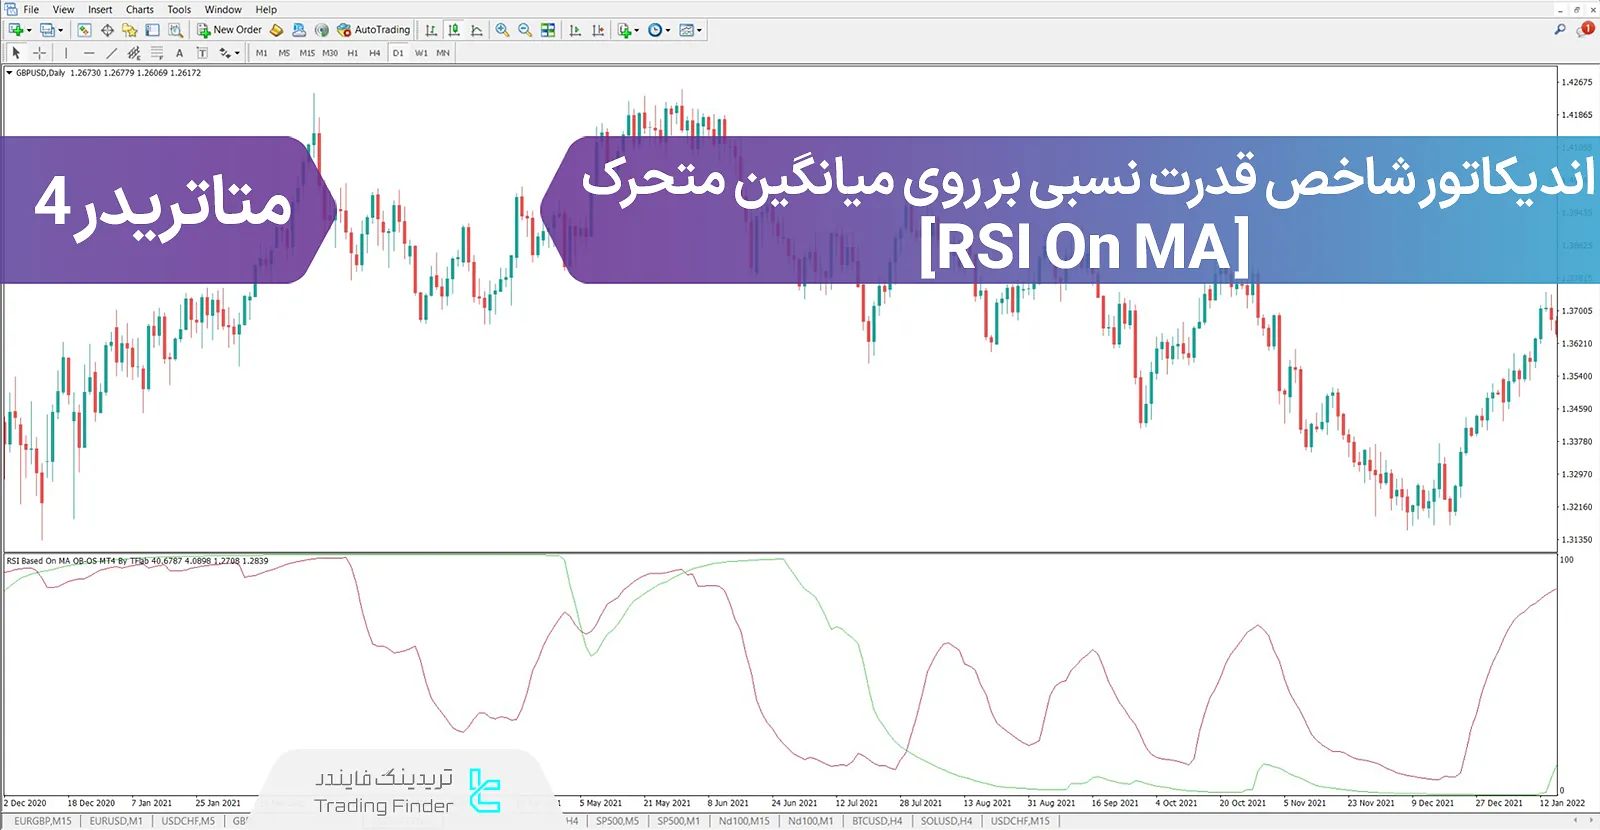The height and width of the screenshot is (830, 1600).
Task: Open the search magnifier at top right
Action: coord(1560,30)
